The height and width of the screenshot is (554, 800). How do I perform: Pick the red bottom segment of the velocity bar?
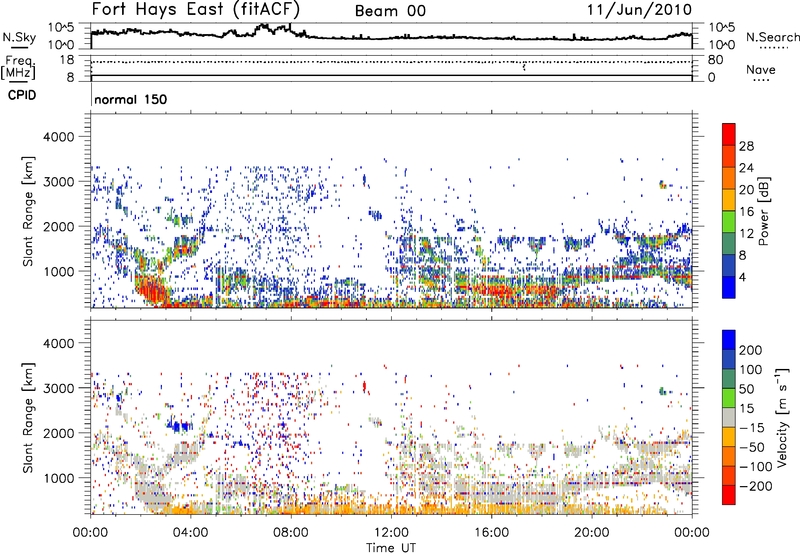click(x=729, y=495)
